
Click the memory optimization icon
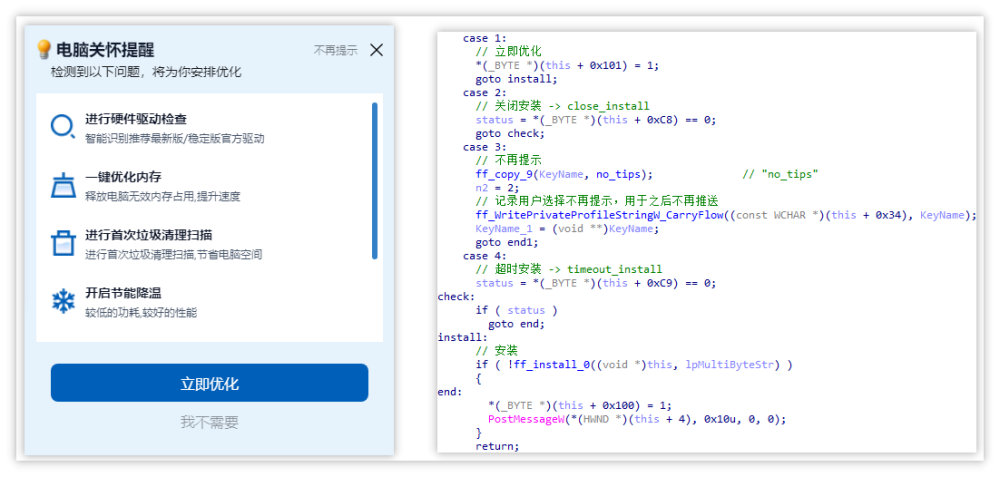click(x=63, y=185)
